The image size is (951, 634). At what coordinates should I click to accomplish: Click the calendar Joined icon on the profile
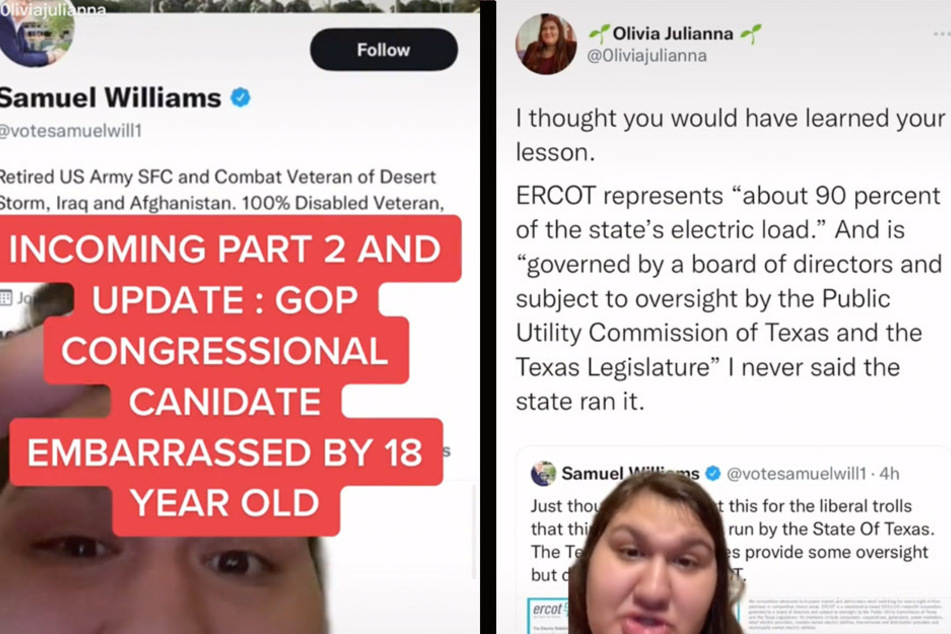click(5, 297)
